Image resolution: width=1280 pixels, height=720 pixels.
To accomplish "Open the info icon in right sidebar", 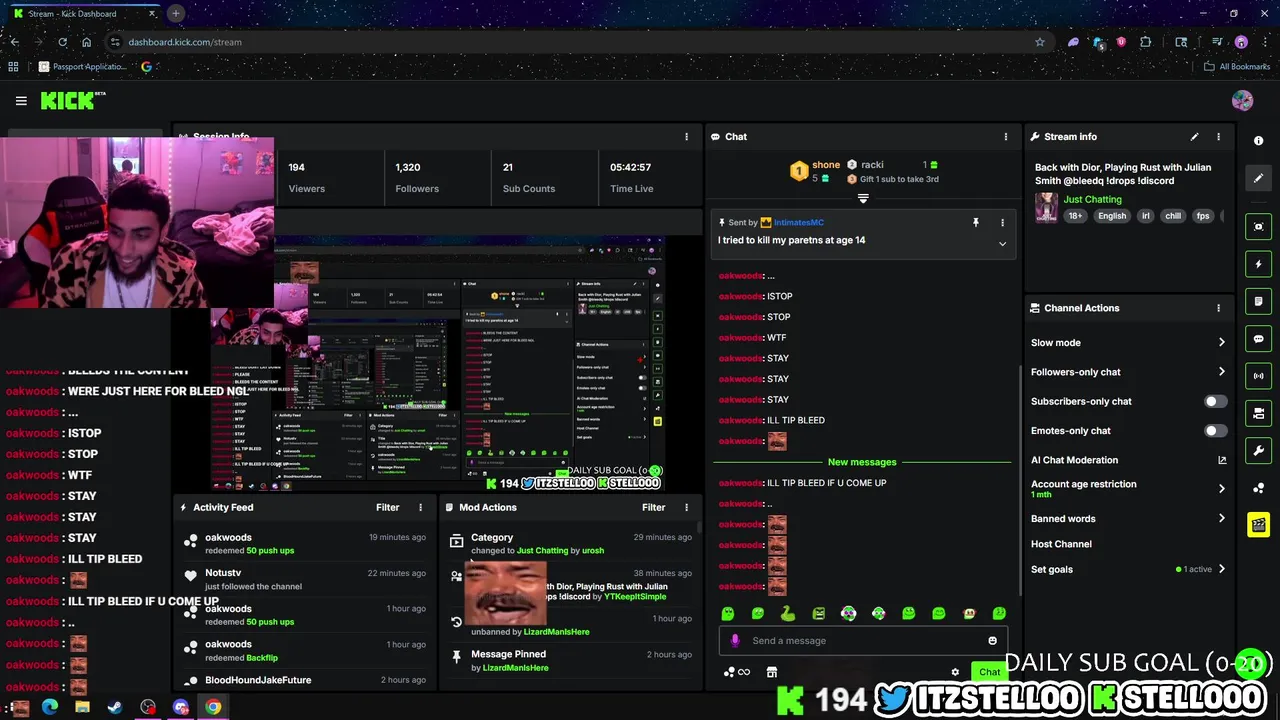I will pos(1258,141).
